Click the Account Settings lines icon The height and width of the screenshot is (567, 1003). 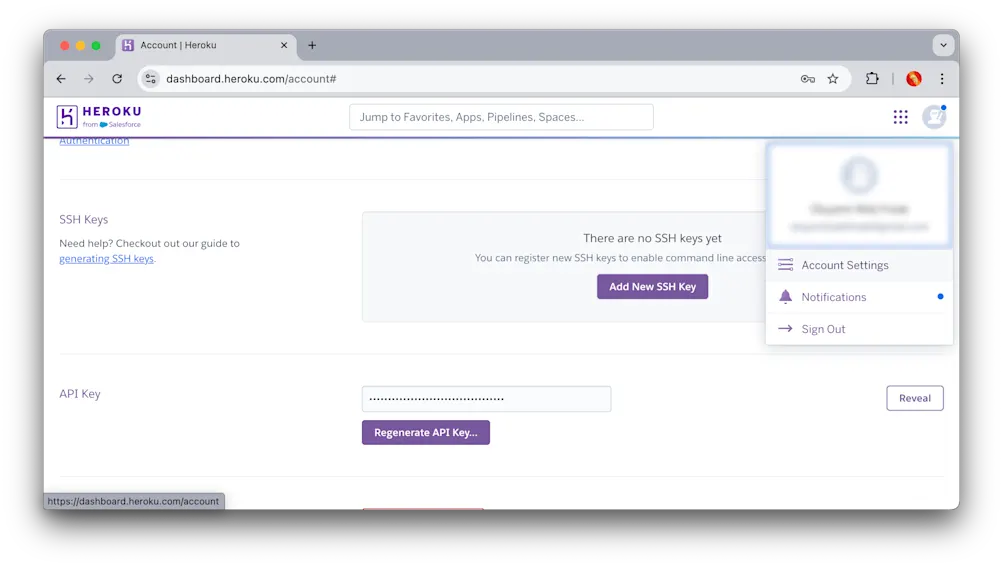(785, 265)
